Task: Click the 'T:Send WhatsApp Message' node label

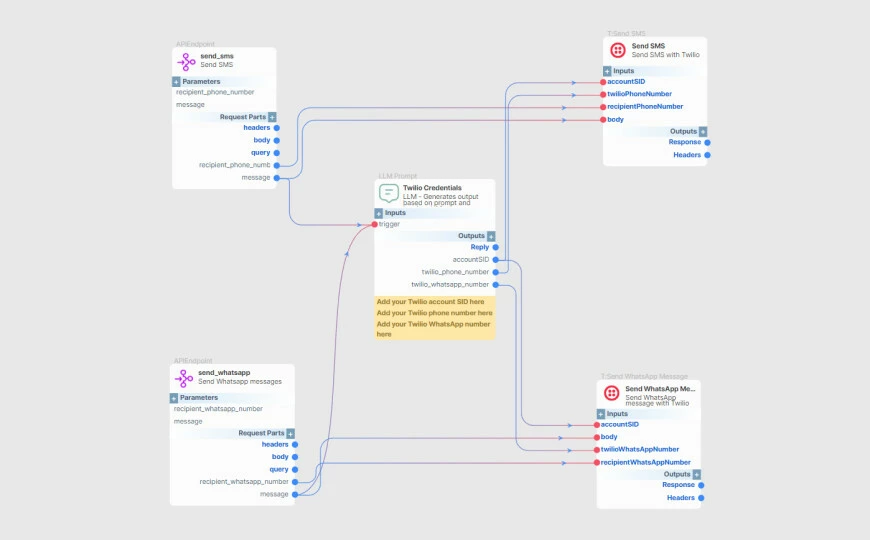Action: pos(644,376)
